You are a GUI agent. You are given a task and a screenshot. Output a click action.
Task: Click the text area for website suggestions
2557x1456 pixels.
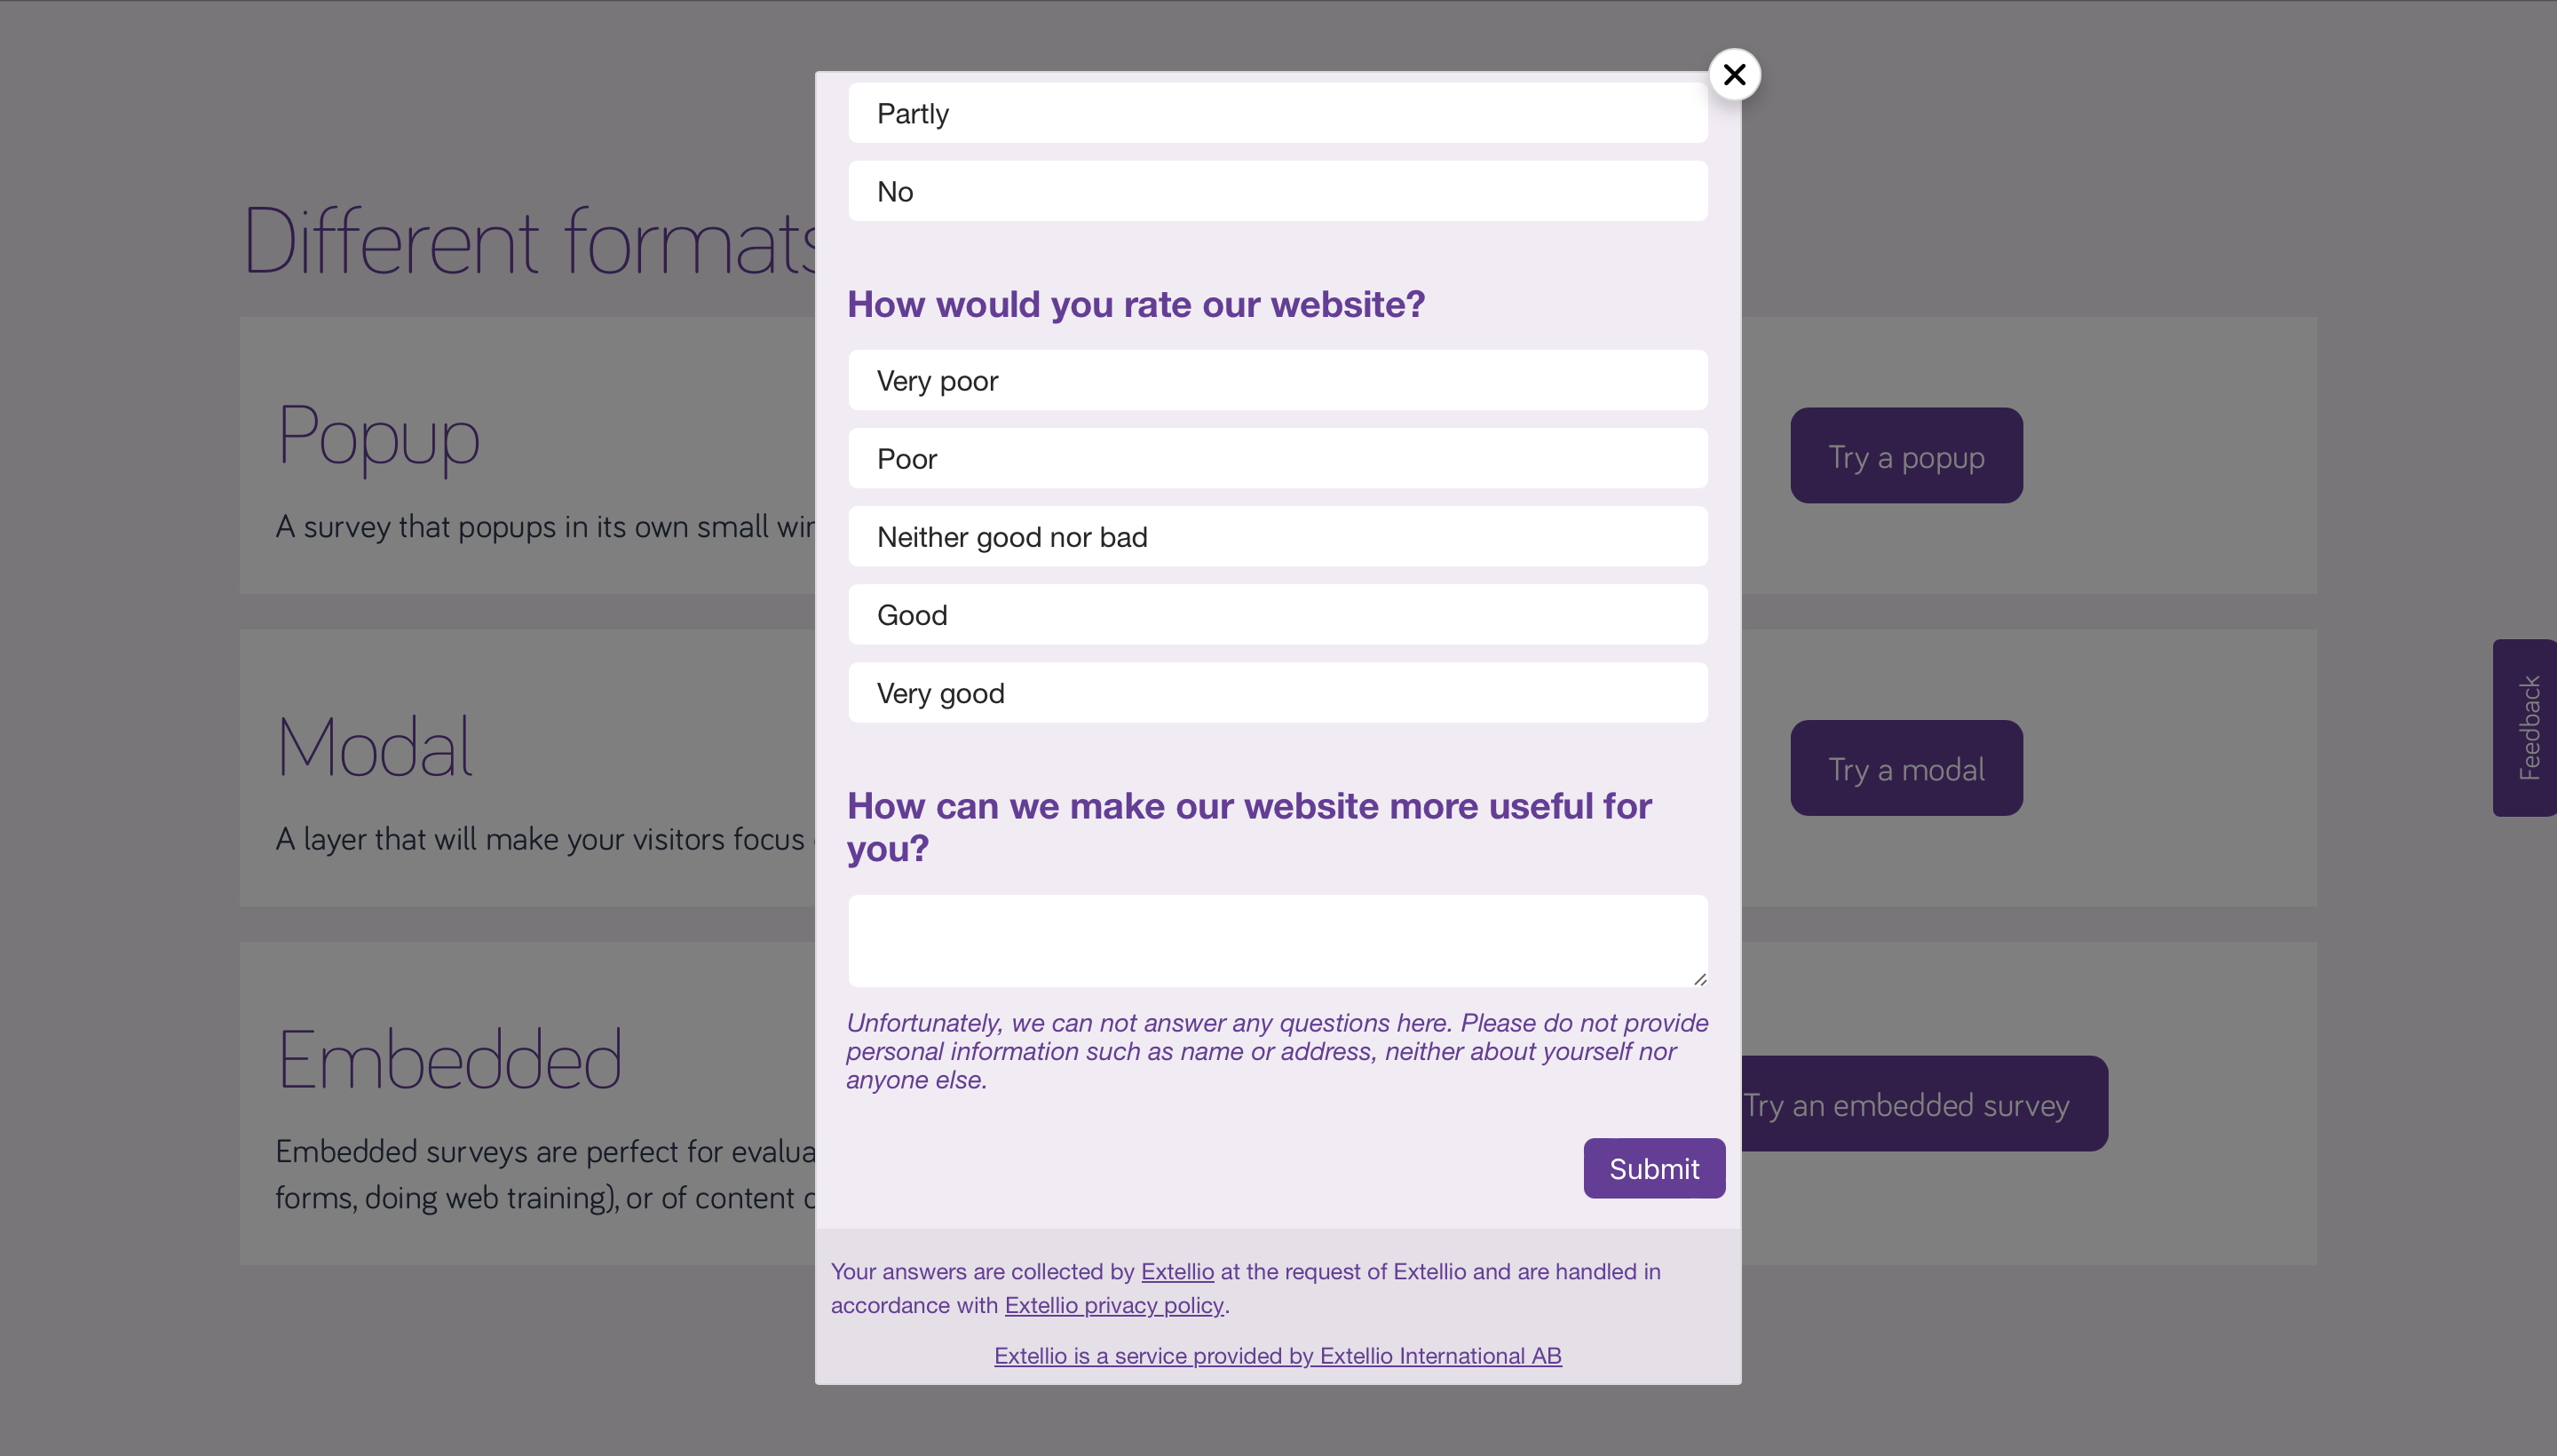1277,940
